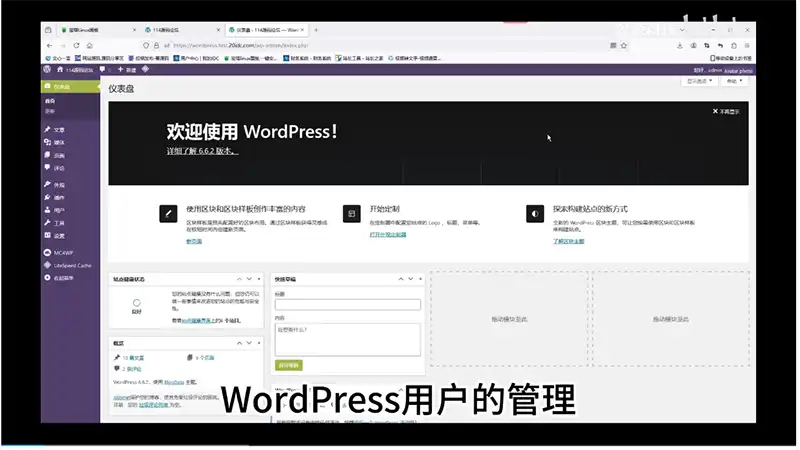Click 新建 in the admin bar
The image size is (800, 450).
click(x=127, y=69)
